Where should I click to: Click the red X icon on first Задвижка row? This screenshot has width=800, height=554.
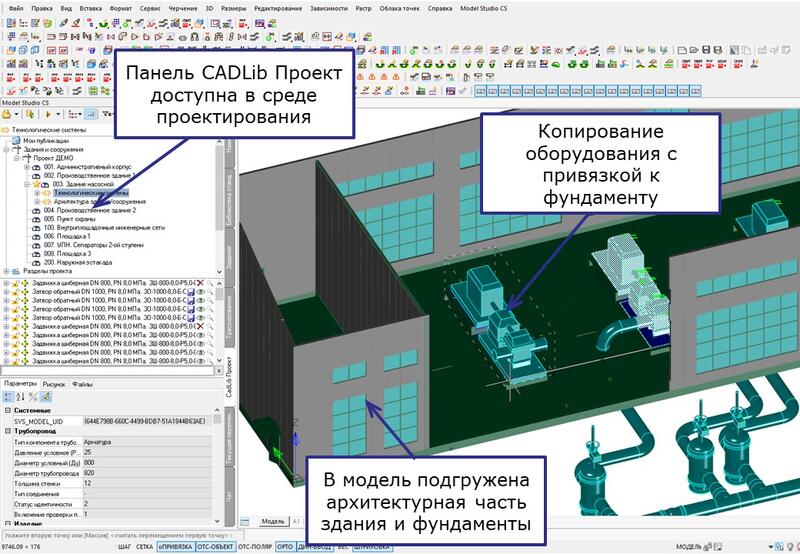pos(200,283)
